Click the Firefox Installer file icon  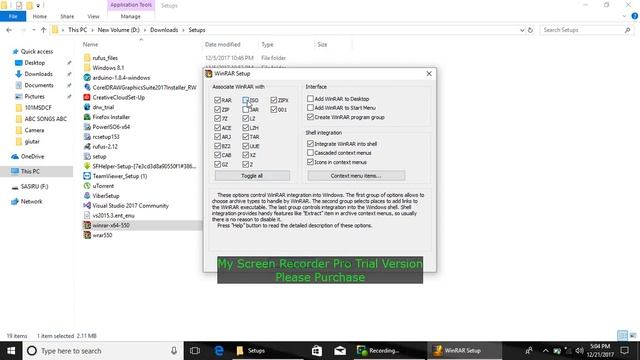click(x=87, y=117)
